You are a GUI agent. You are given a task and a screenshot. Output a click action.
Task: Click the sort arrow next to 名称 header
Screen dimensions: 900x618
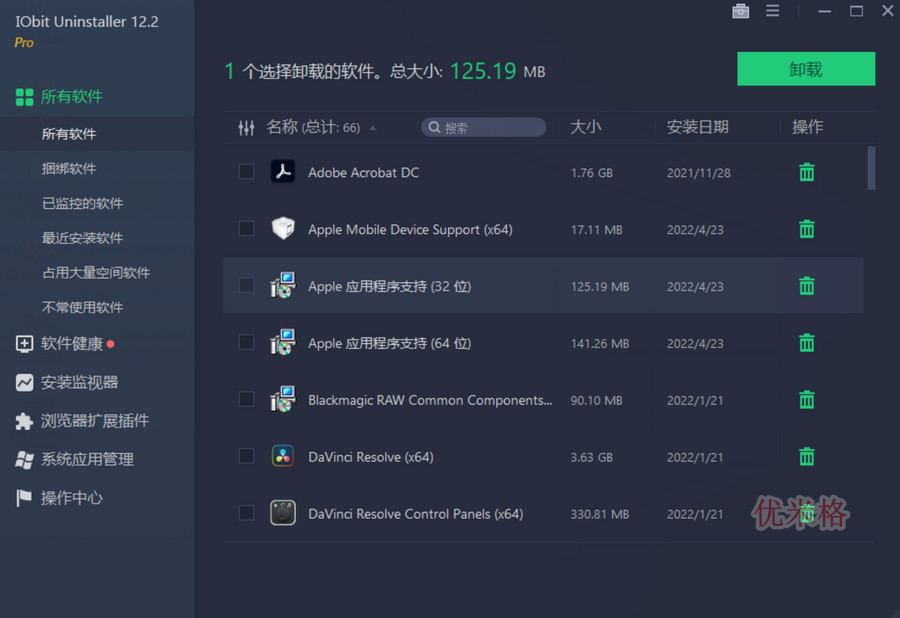point(373,128)
